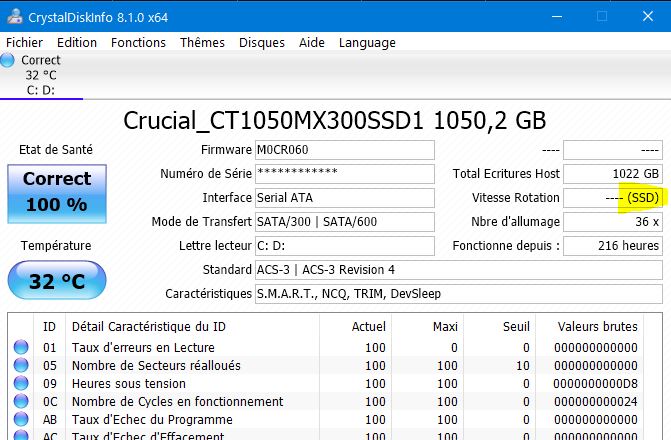The image size is (671, 440).
Task: Open the Fichier menu
Action: (x=24, y=42)
